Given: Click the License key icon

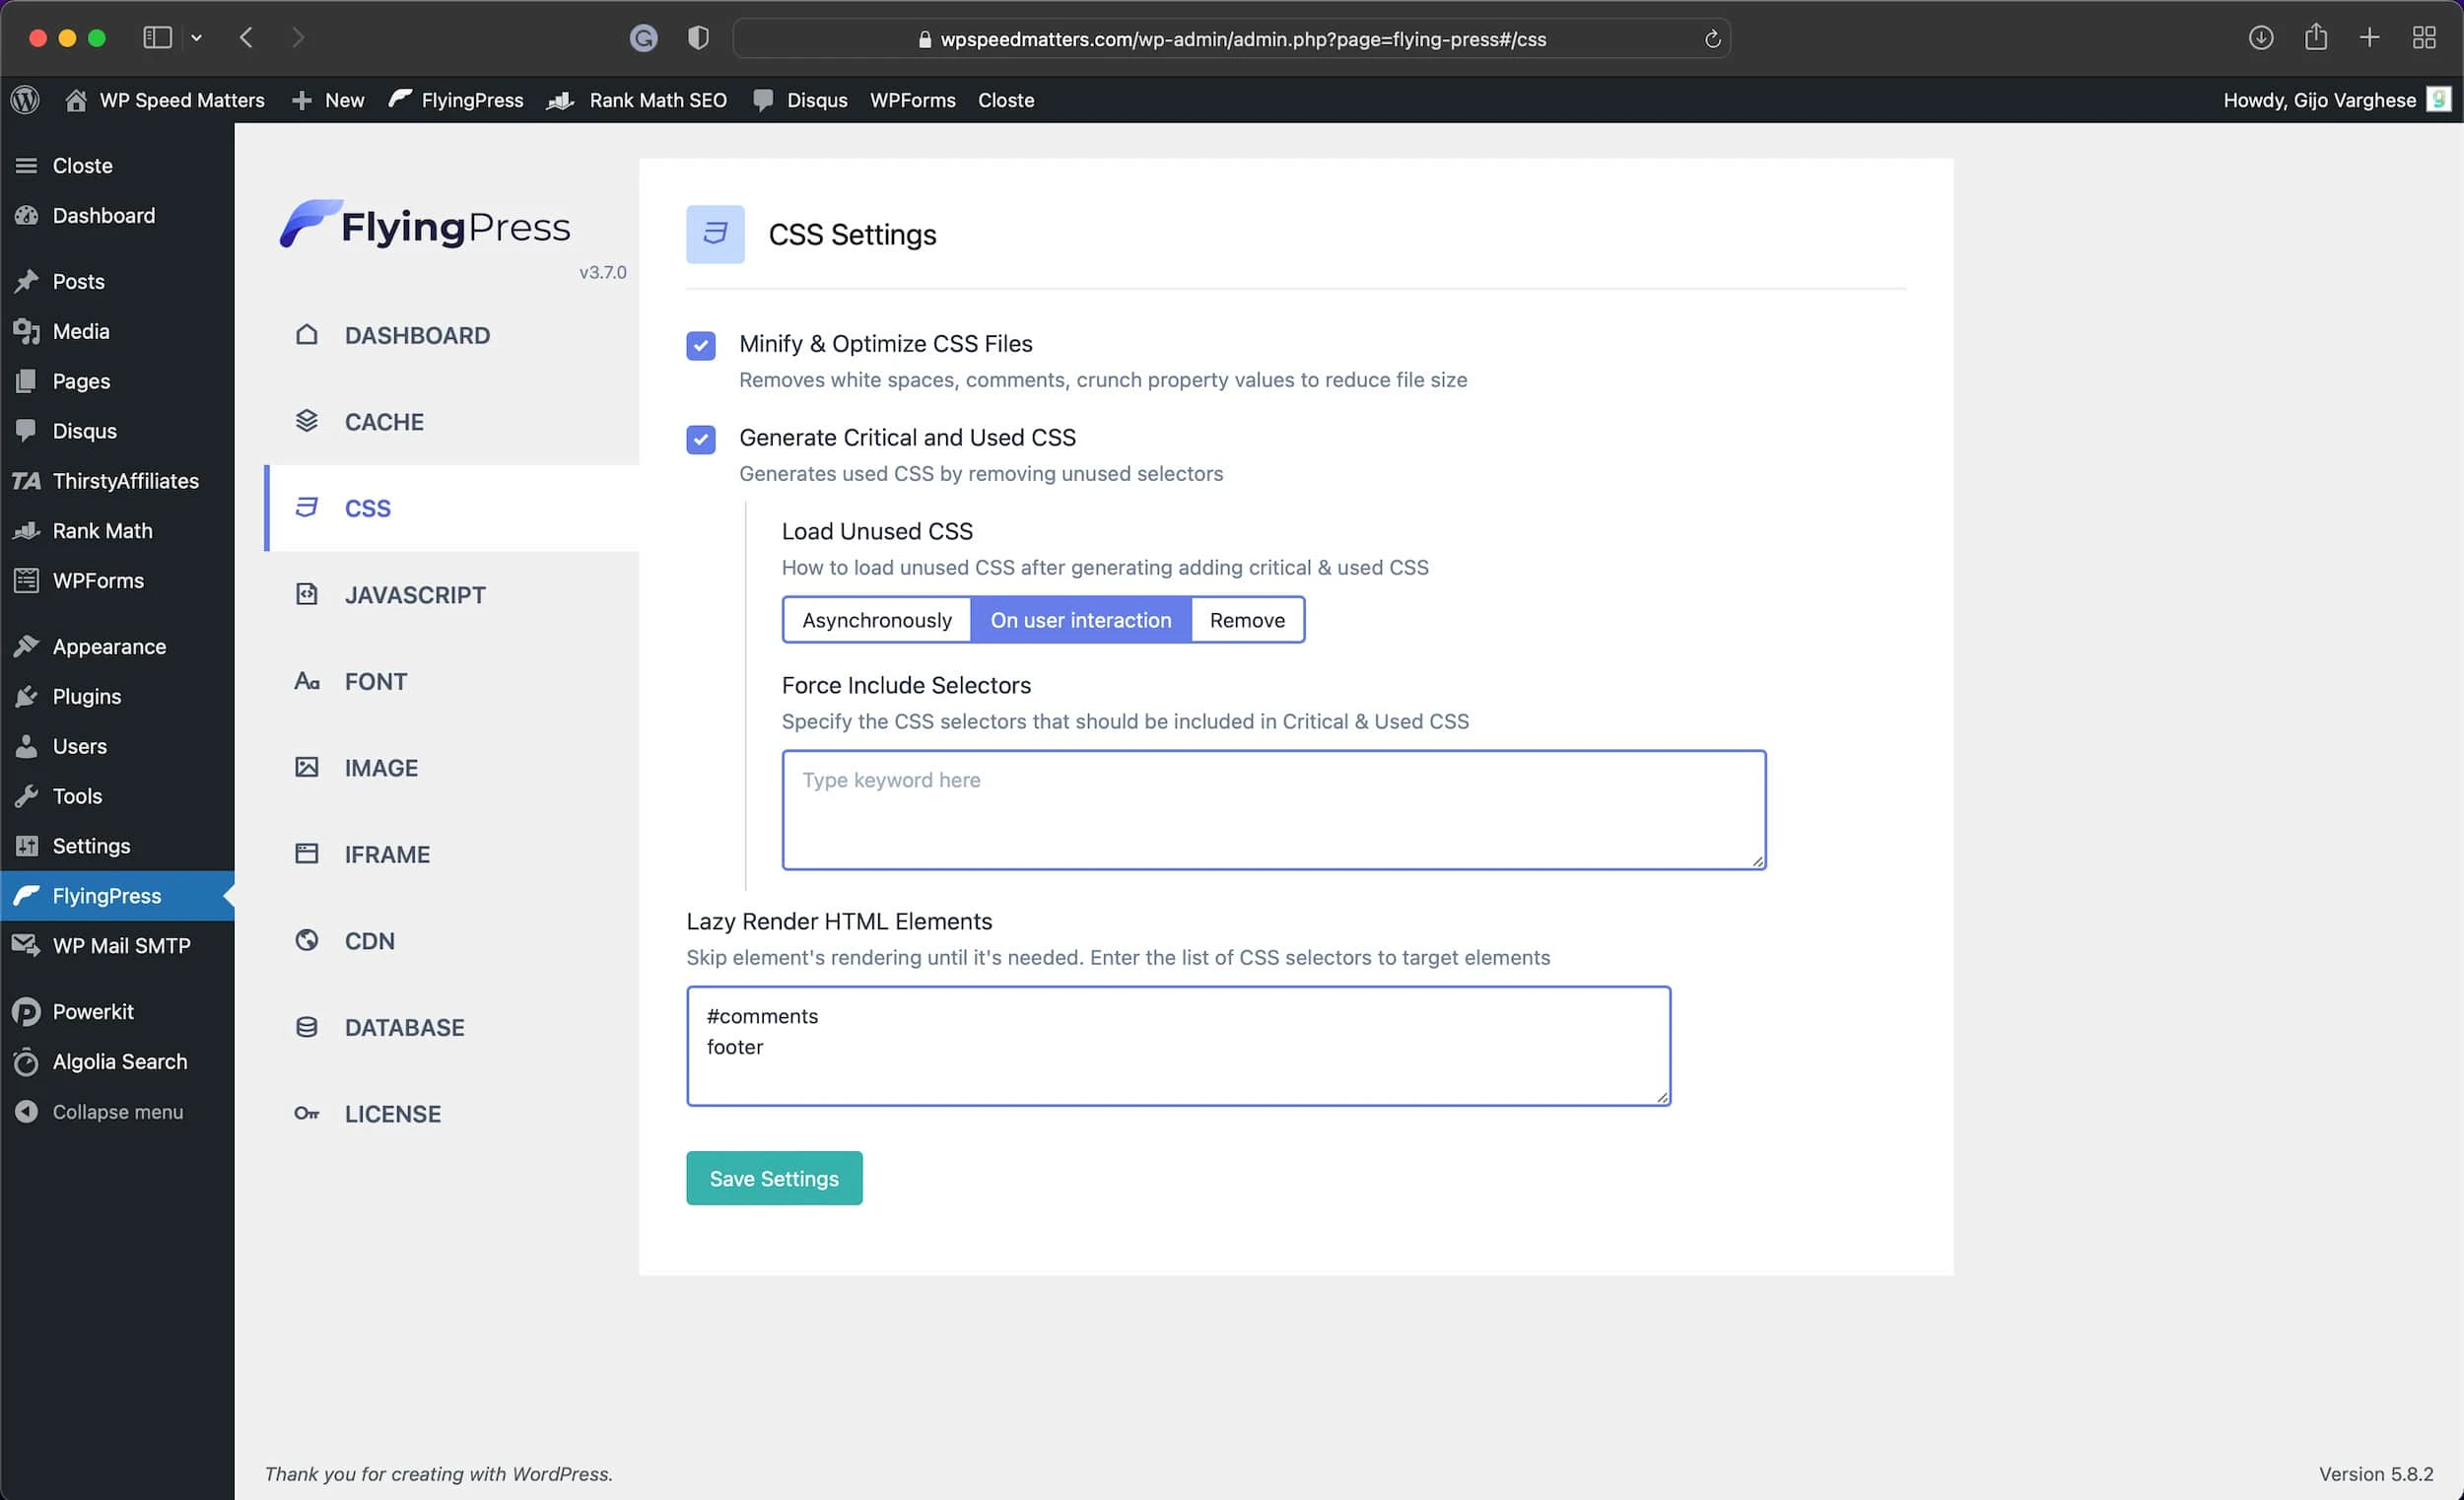Looking at the screenshot, I should [x=307, y=1113].
